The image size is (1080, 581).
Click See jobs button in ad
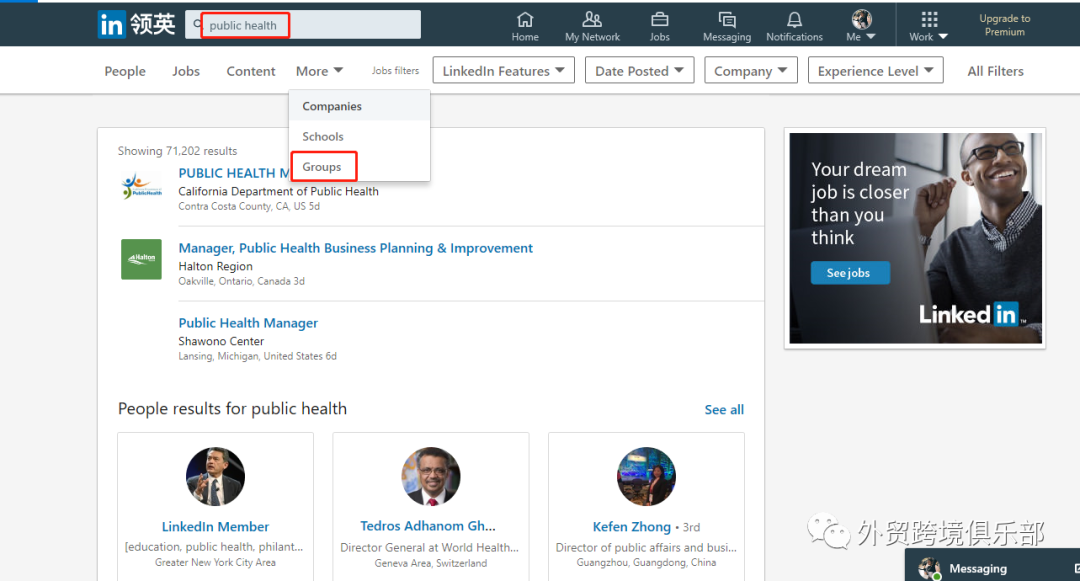[x=850, y=273]
